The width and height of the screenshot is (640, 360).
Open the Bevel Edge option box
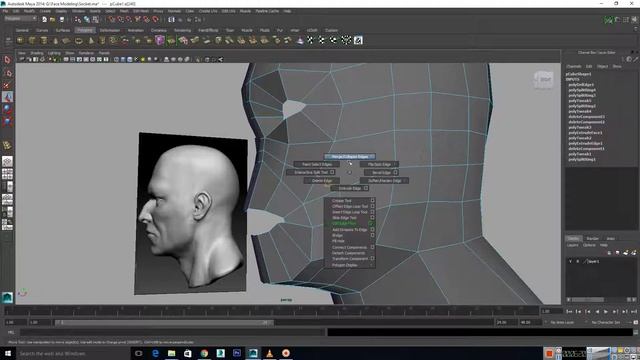coord(396,172)
